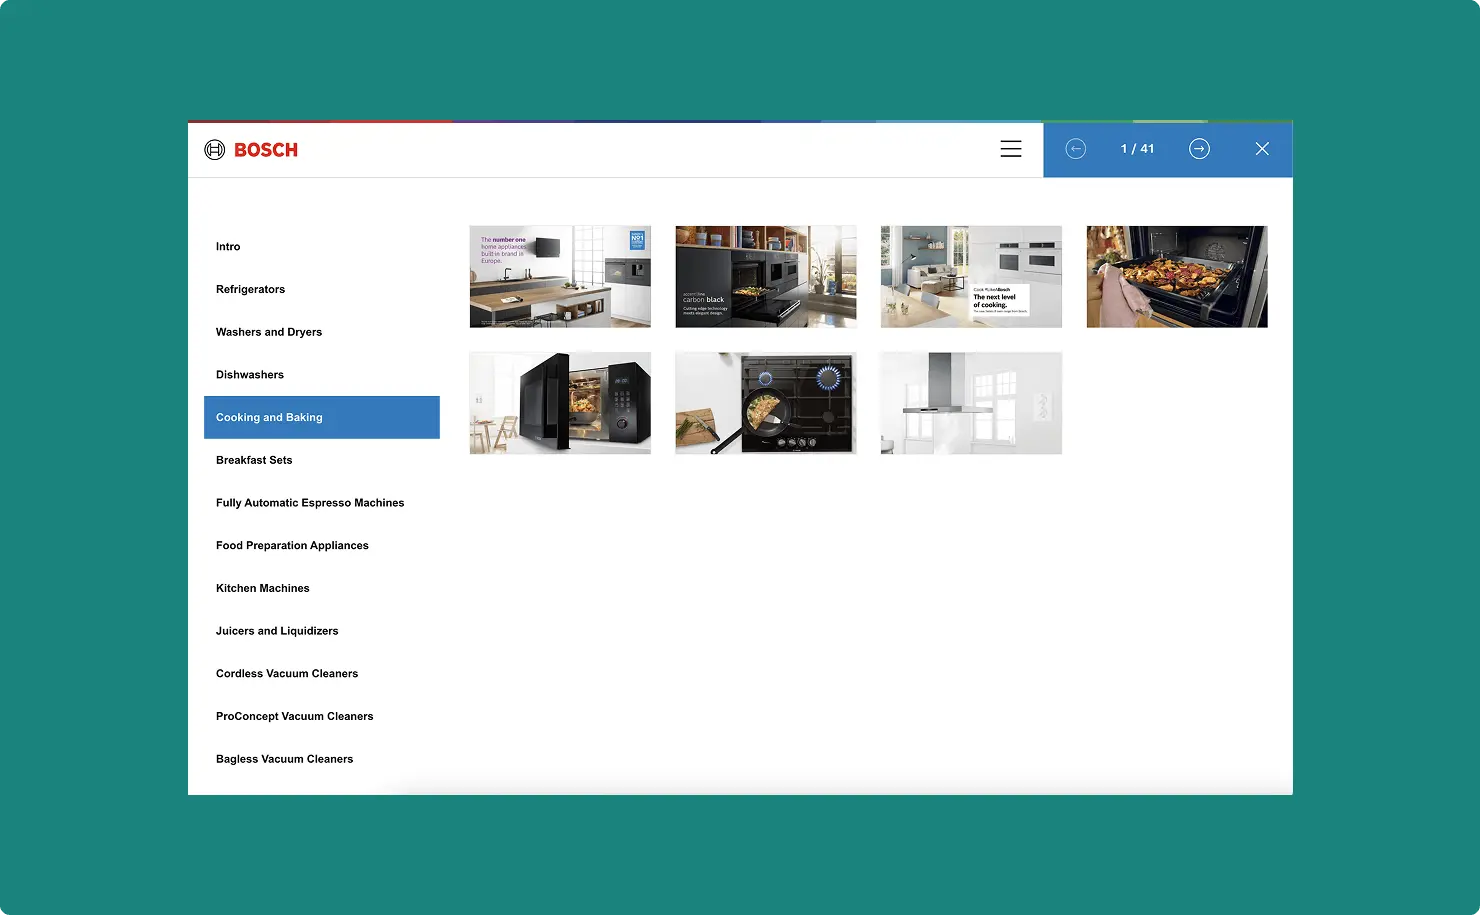Open the gas hob with pan thumbnail

click(765, 403)
